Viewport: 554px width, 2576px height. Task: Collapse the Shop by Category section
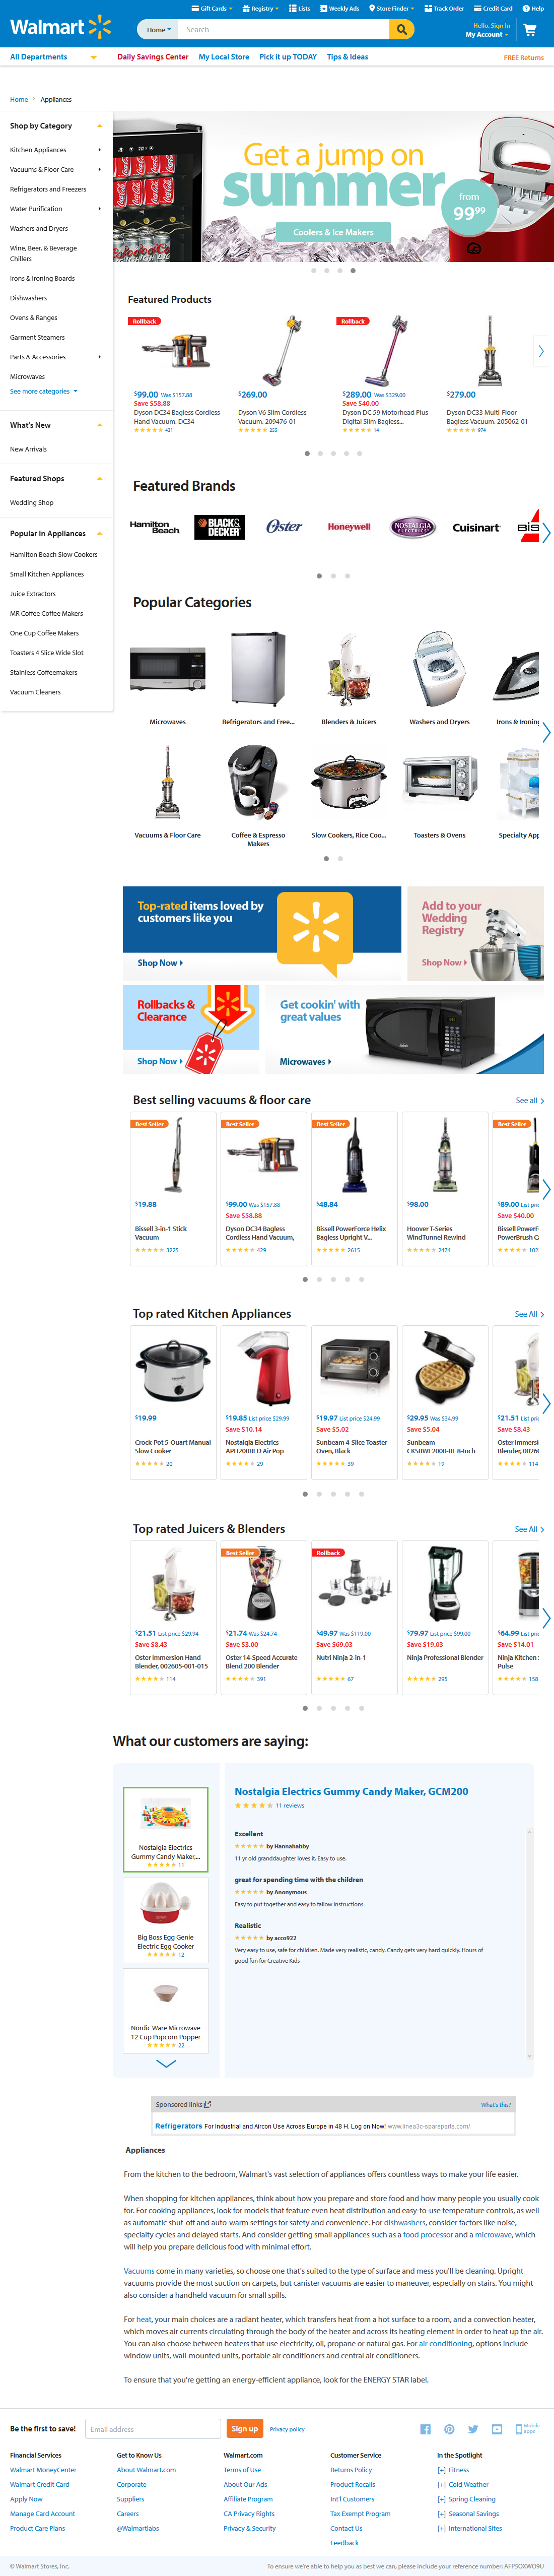pyautogui.click(x=99, y=126)
